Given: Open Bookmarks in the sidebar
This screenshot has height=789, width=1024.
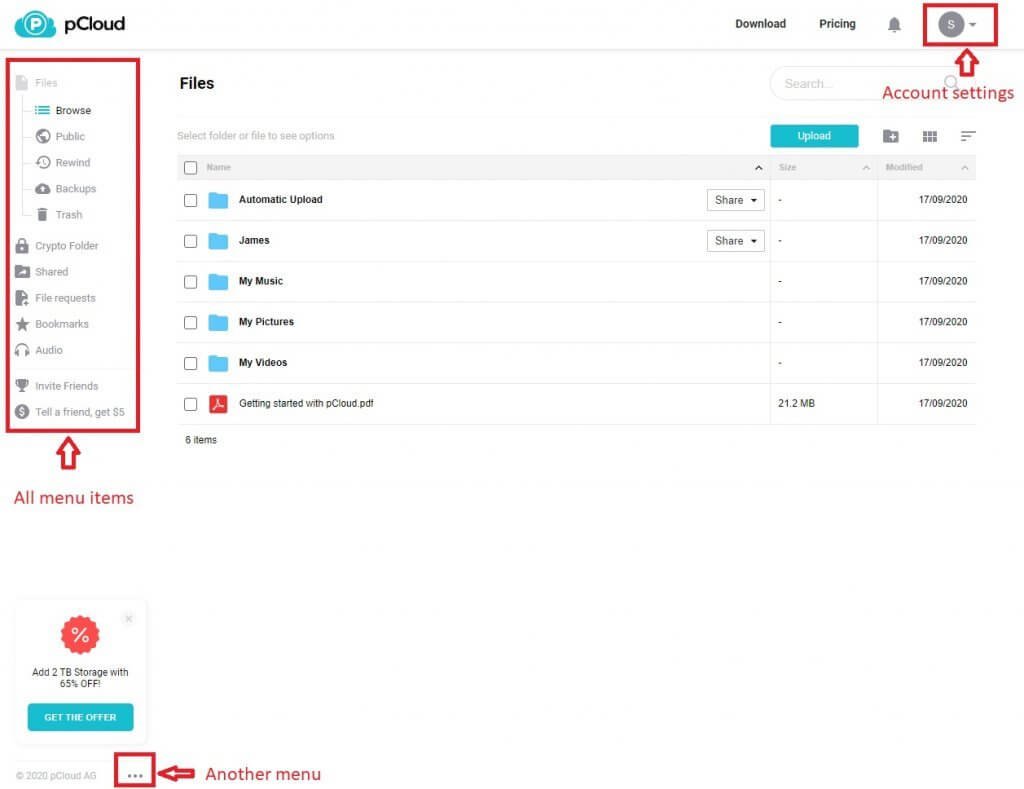Looking at the screenshot, I should click(x=62, y=324).
